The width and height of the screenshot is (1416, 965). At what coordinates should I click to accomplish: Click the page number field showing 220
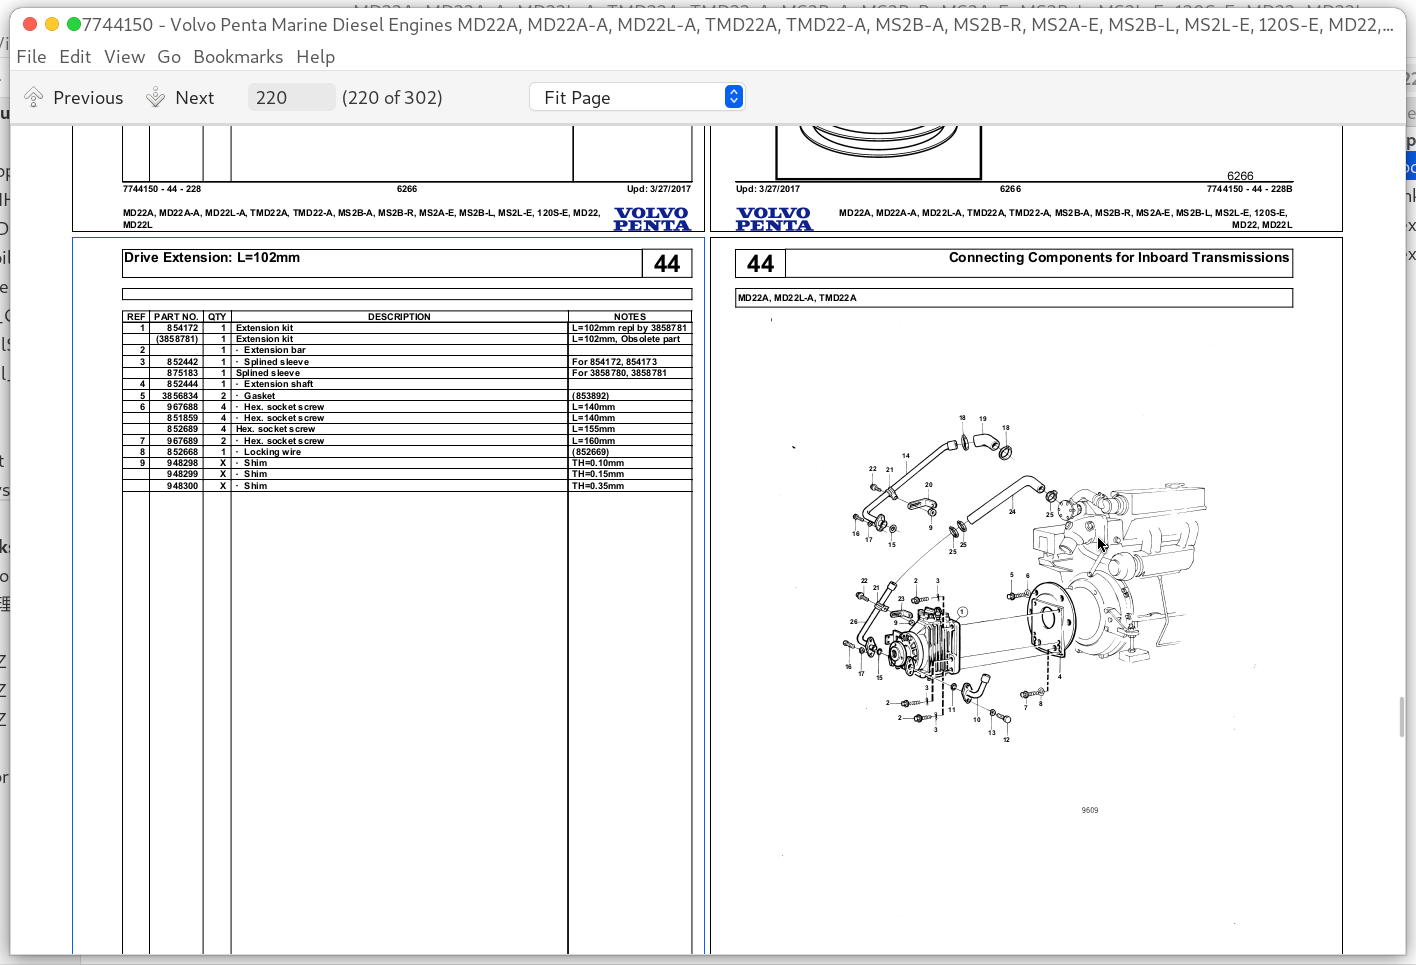(291, 97)
